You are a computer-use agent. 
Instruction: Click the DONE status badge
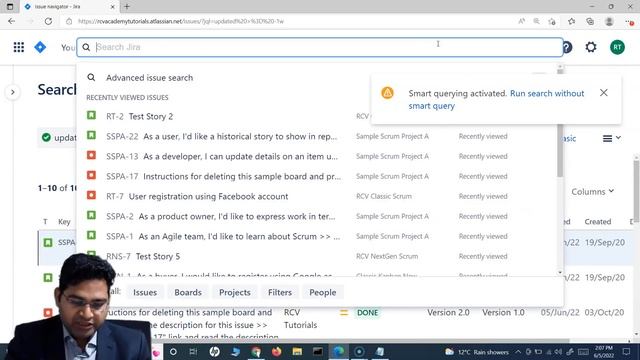[x=367, y=313]
